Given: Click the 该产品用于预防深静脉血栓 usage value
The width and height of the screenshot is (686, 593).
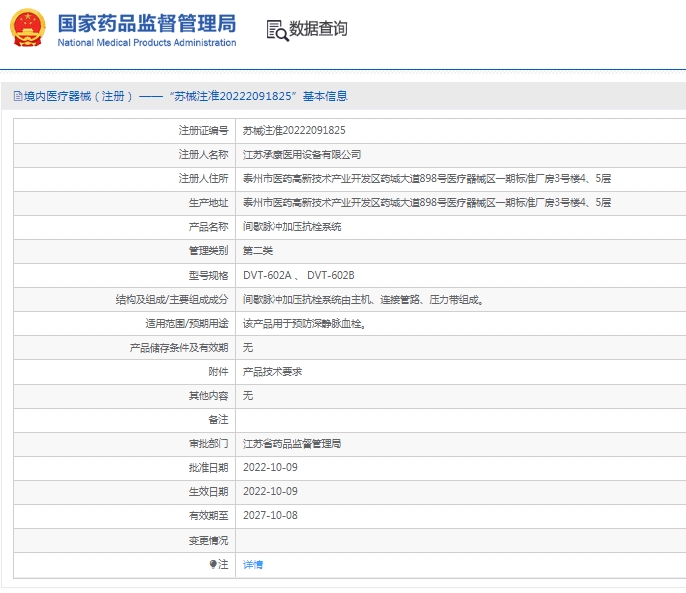Looking at the screenshot, I should [304, 324].
